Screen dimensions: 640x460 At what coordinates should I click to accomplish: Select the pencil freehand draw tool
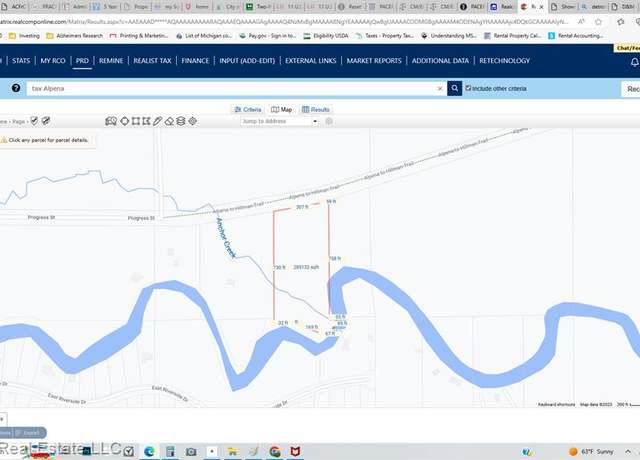pos(158,121)
